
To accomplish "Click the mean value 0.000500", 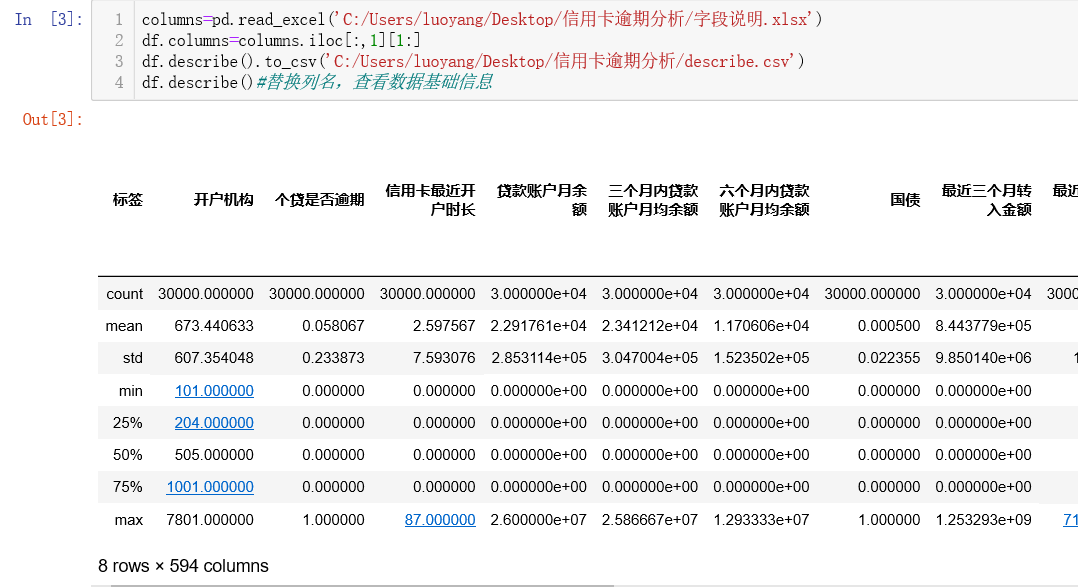I will tap(889, 326).
